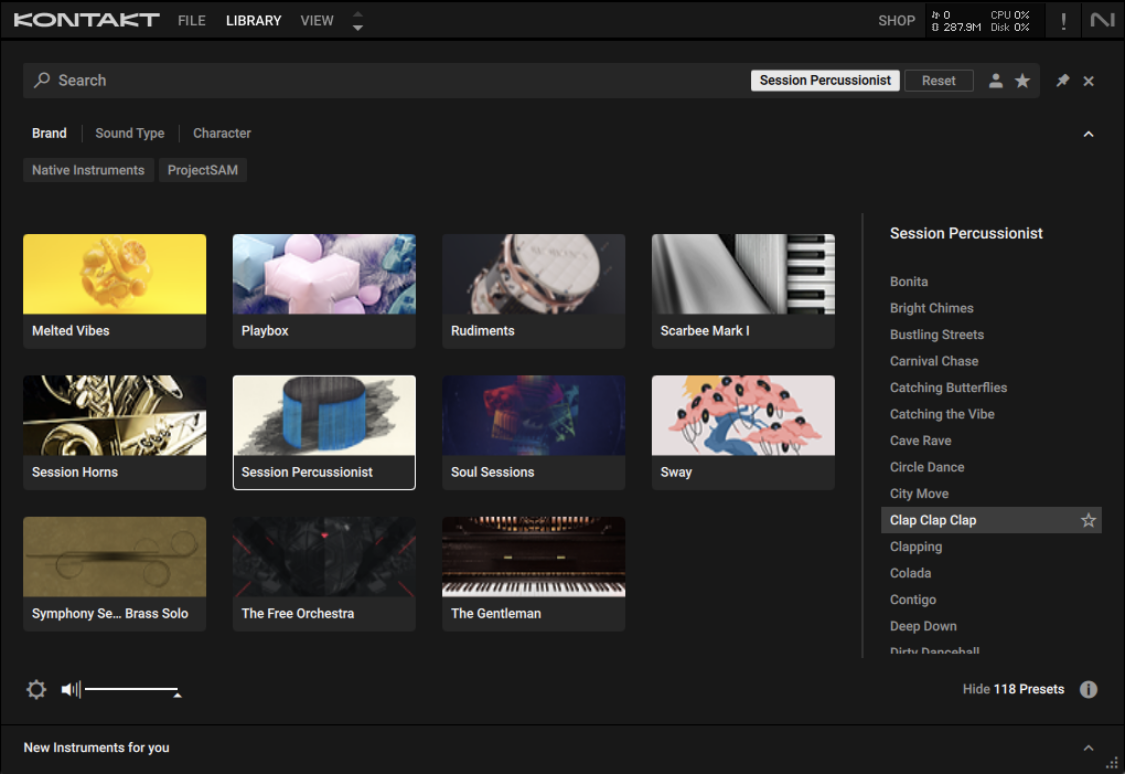Open the FILE menu

191,20
